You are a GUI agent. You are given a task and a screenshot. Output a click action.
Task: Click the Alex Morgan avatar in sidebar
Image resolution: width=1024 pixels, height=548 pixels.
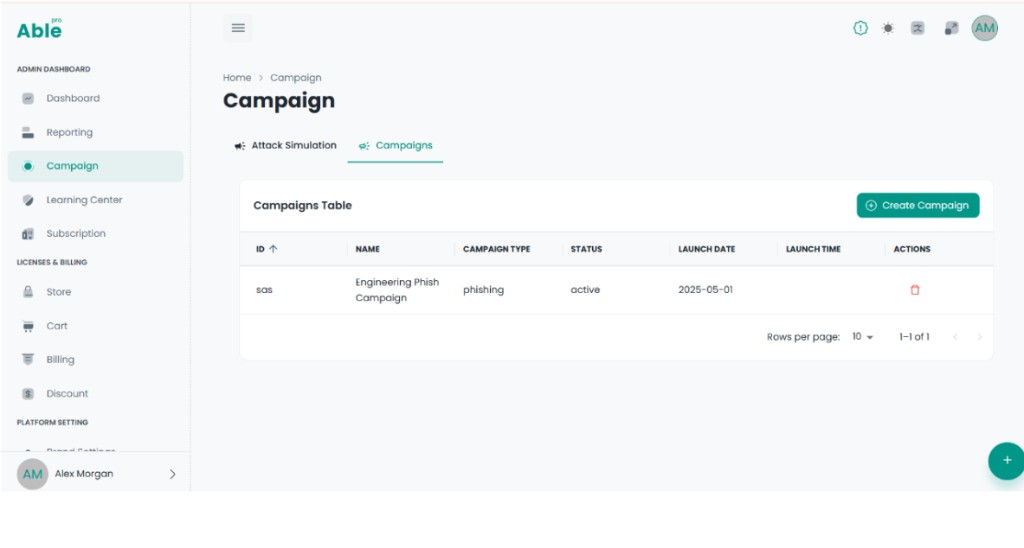[32, 474]
